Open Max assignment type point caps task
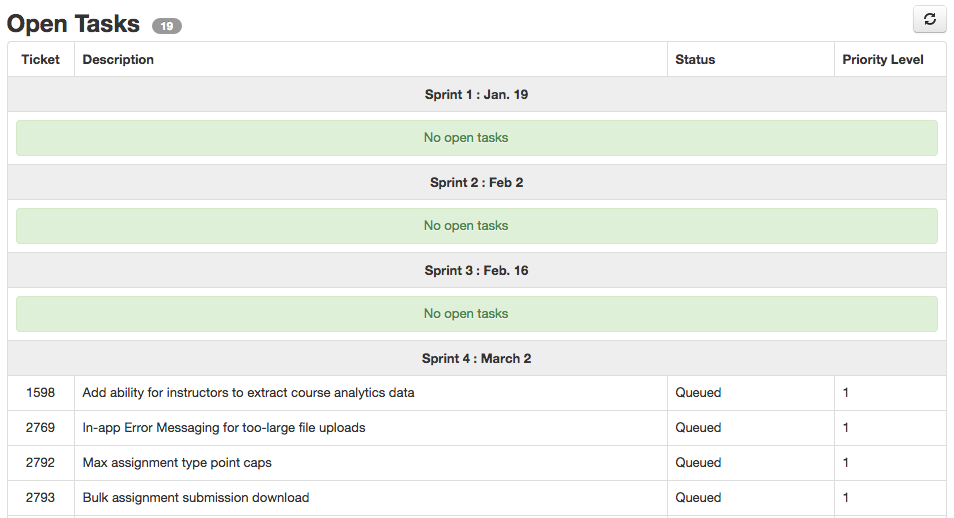 [x=177, y=463]
